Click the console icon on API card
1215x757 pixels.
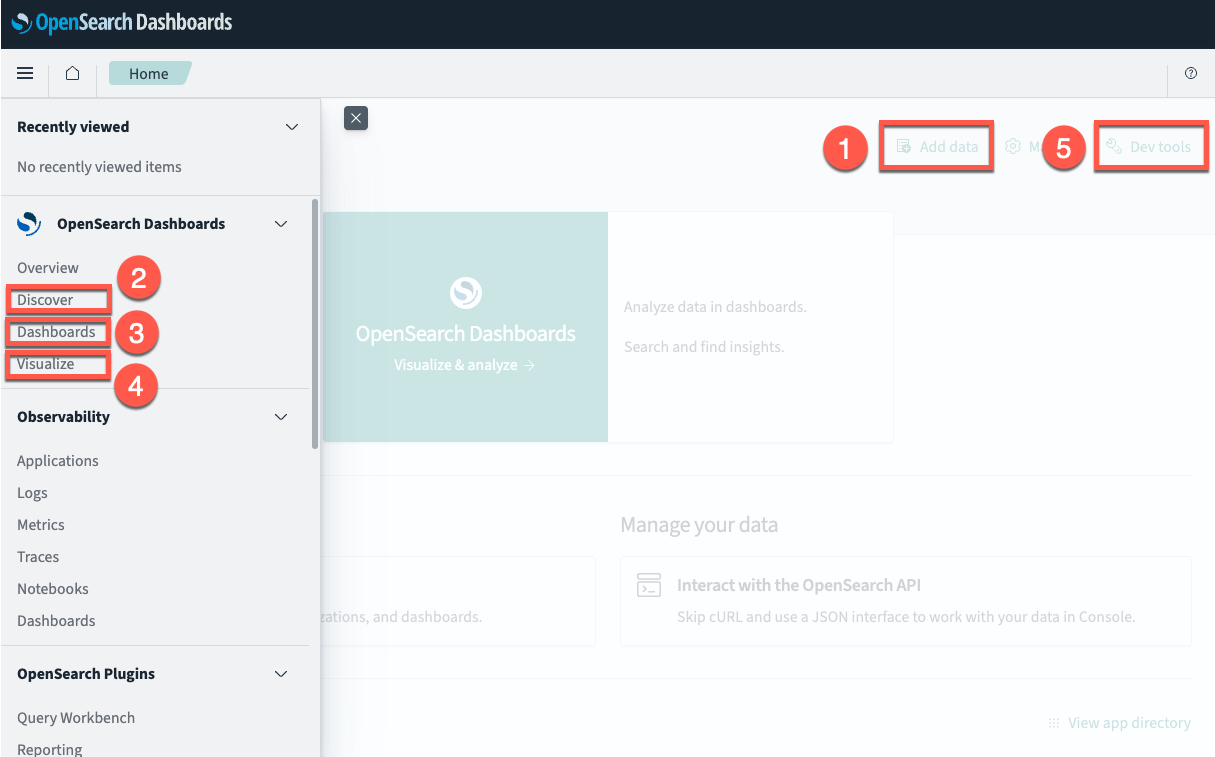(x=649, y=586)
